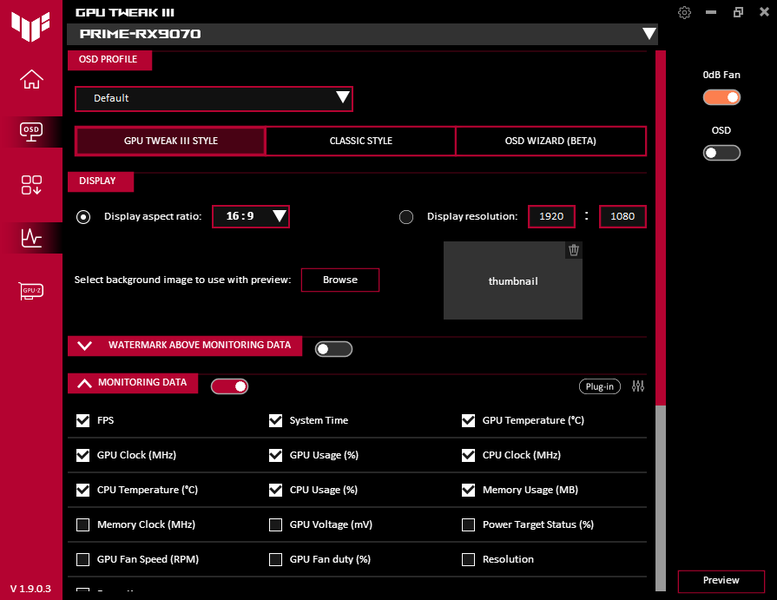Launch the GPU-Z sidebar icon

(31, 290)
